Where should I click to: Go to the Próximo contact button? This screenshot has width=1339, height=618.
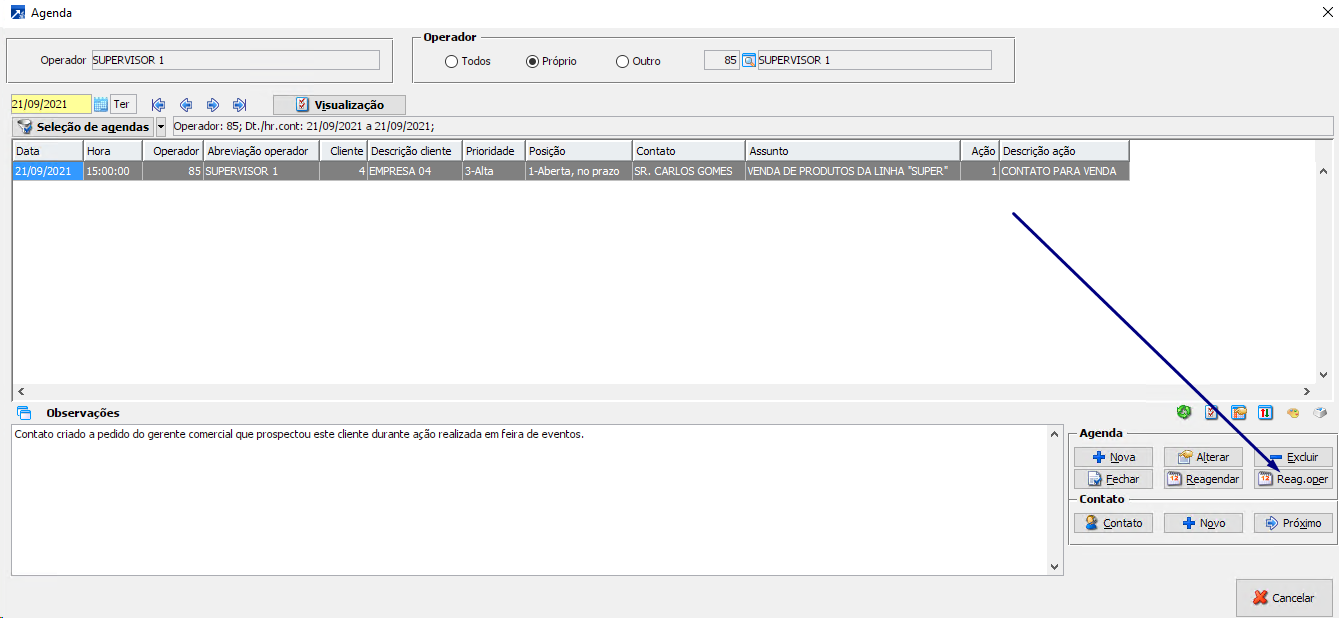coord(1293,523)
